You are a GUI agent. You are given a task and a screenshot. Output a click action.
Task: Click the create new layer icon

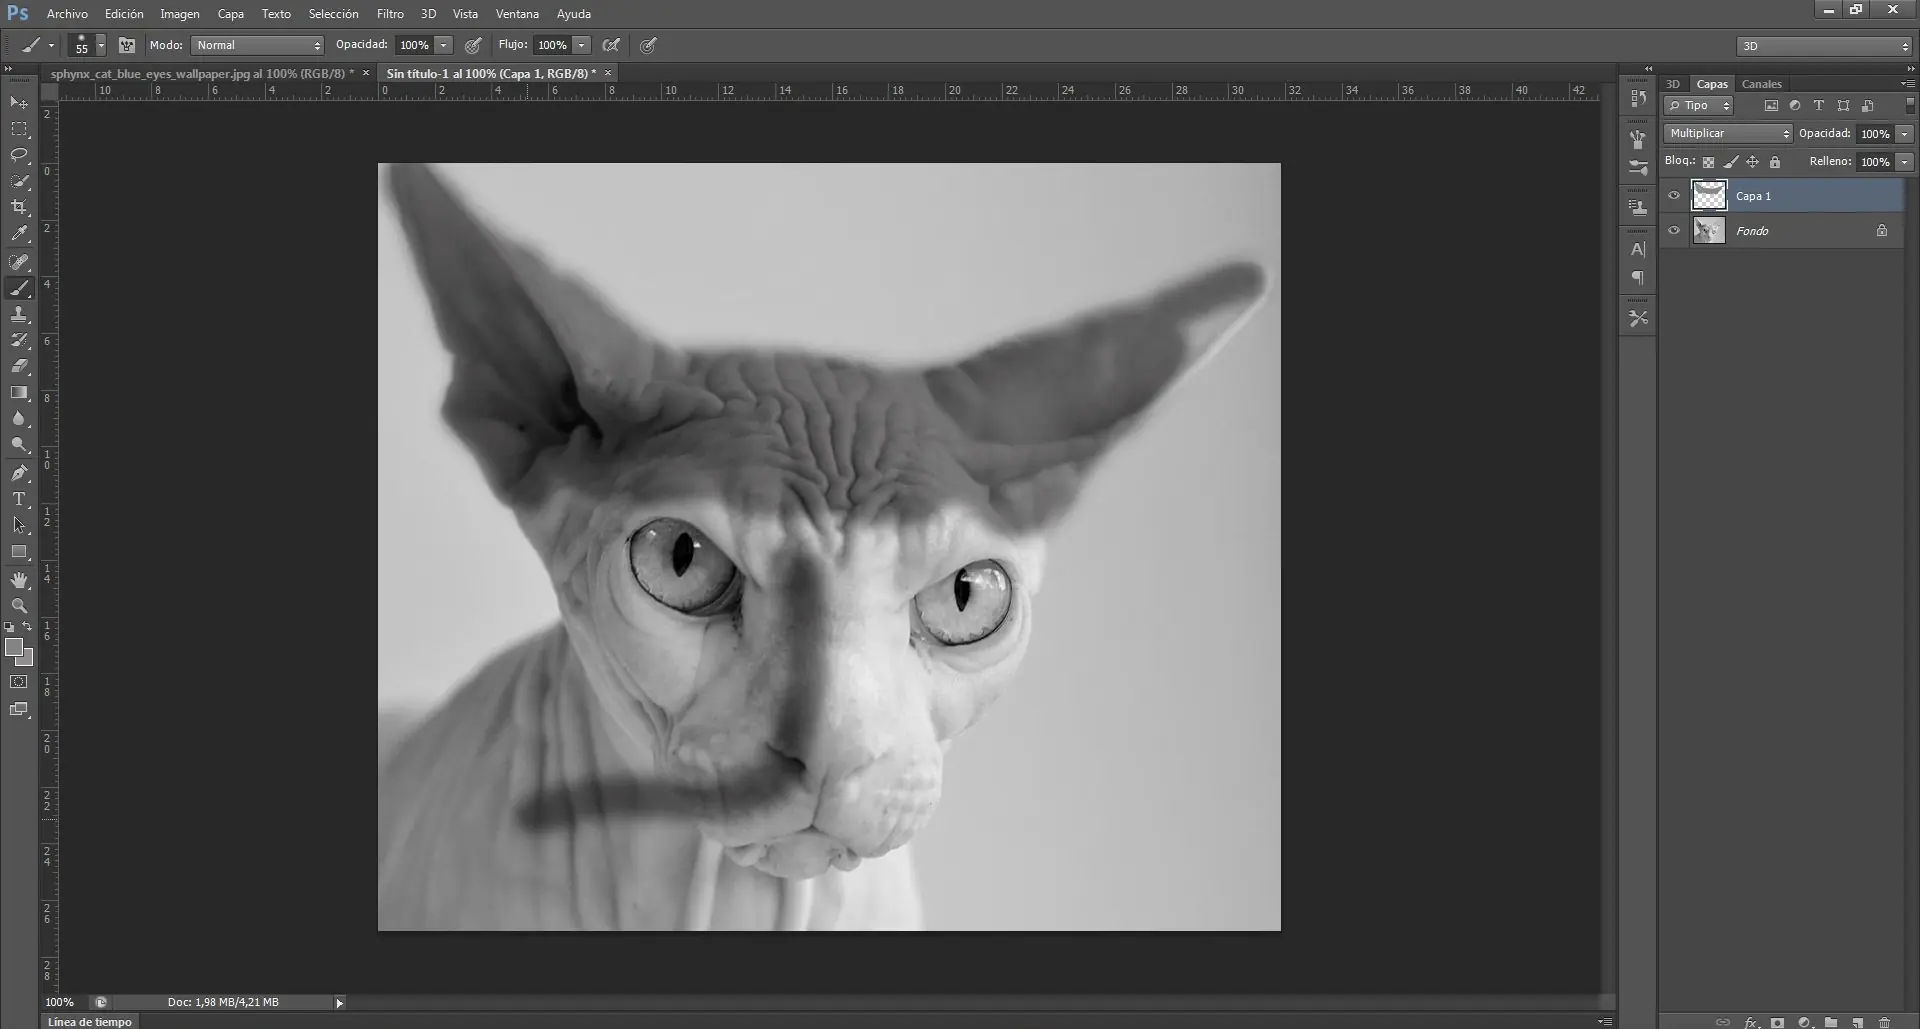[1858, 1022]
